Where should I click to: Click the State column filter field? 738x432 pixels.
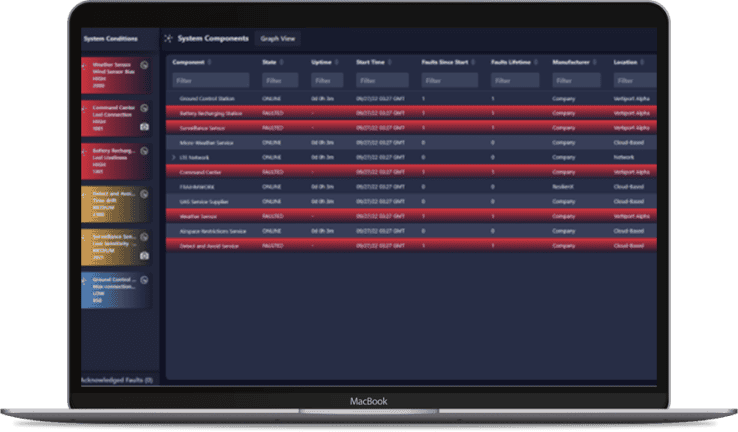(x=280, y=80)
